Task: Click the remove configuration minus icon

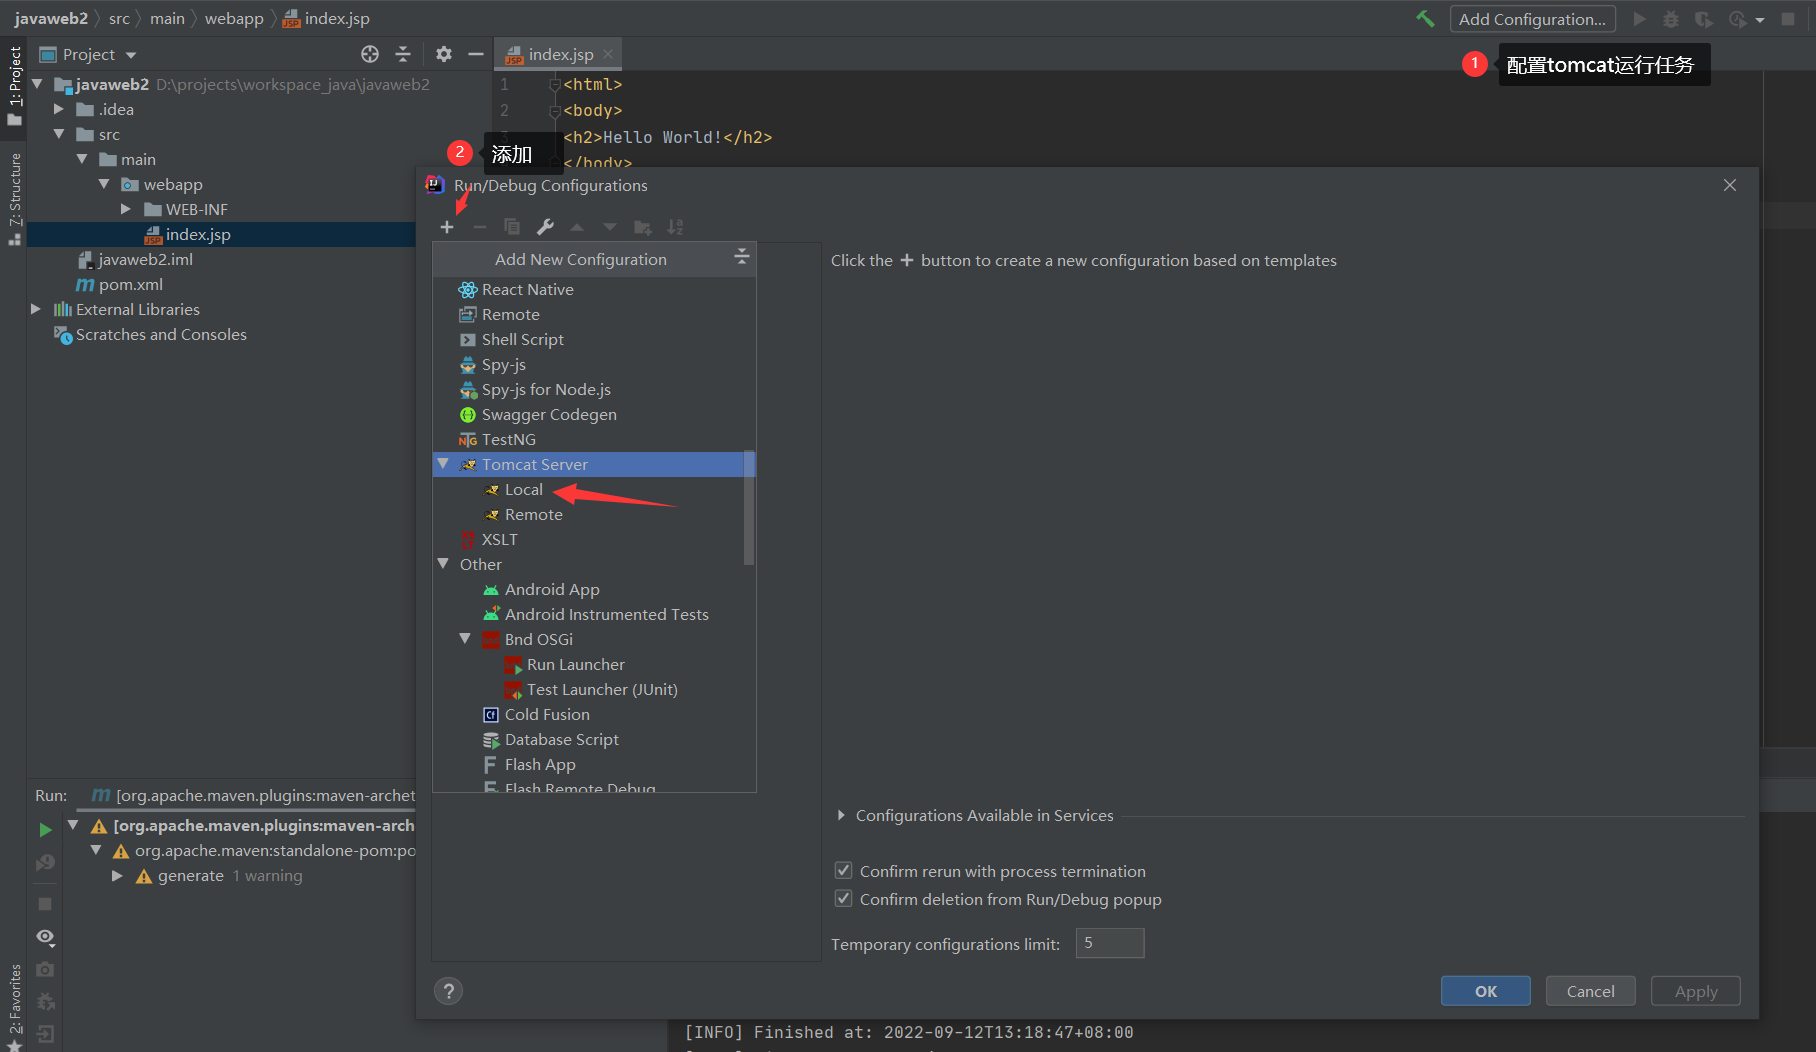Action: [480, 227]
